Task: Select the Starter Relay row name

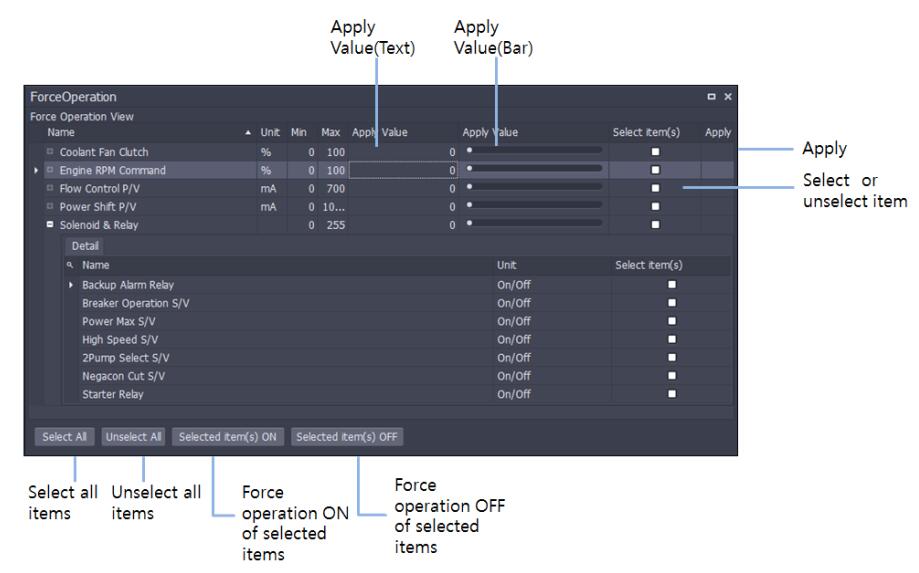Action: coord(113,394)
